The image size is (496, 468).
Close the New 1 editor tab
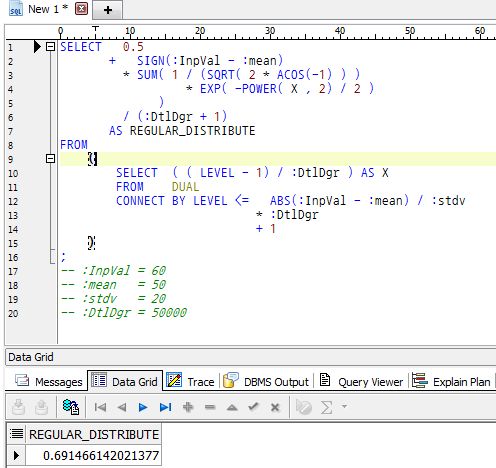81,9
